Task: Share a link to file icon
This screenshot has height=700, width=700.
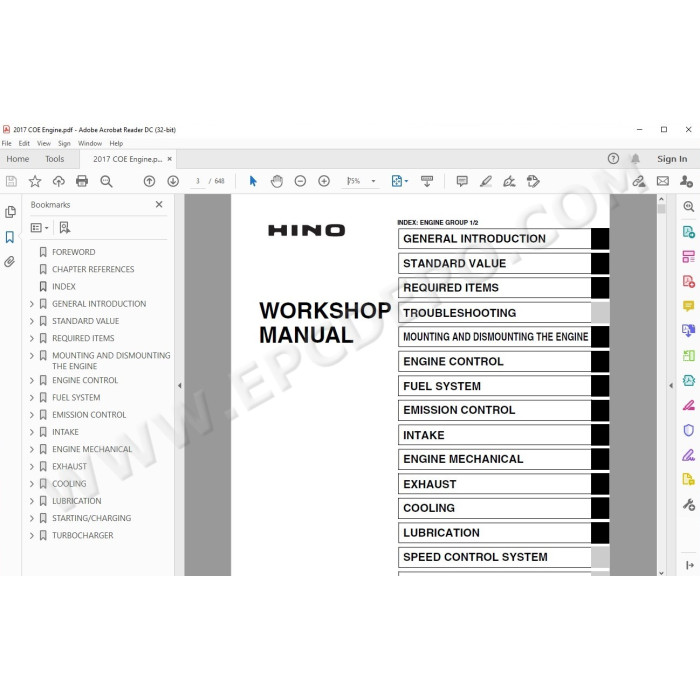Action: (x=639, y=181)
